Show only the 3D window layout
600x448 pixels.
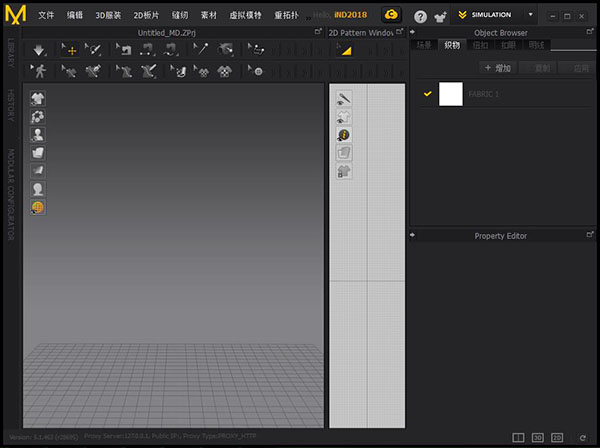538,438
